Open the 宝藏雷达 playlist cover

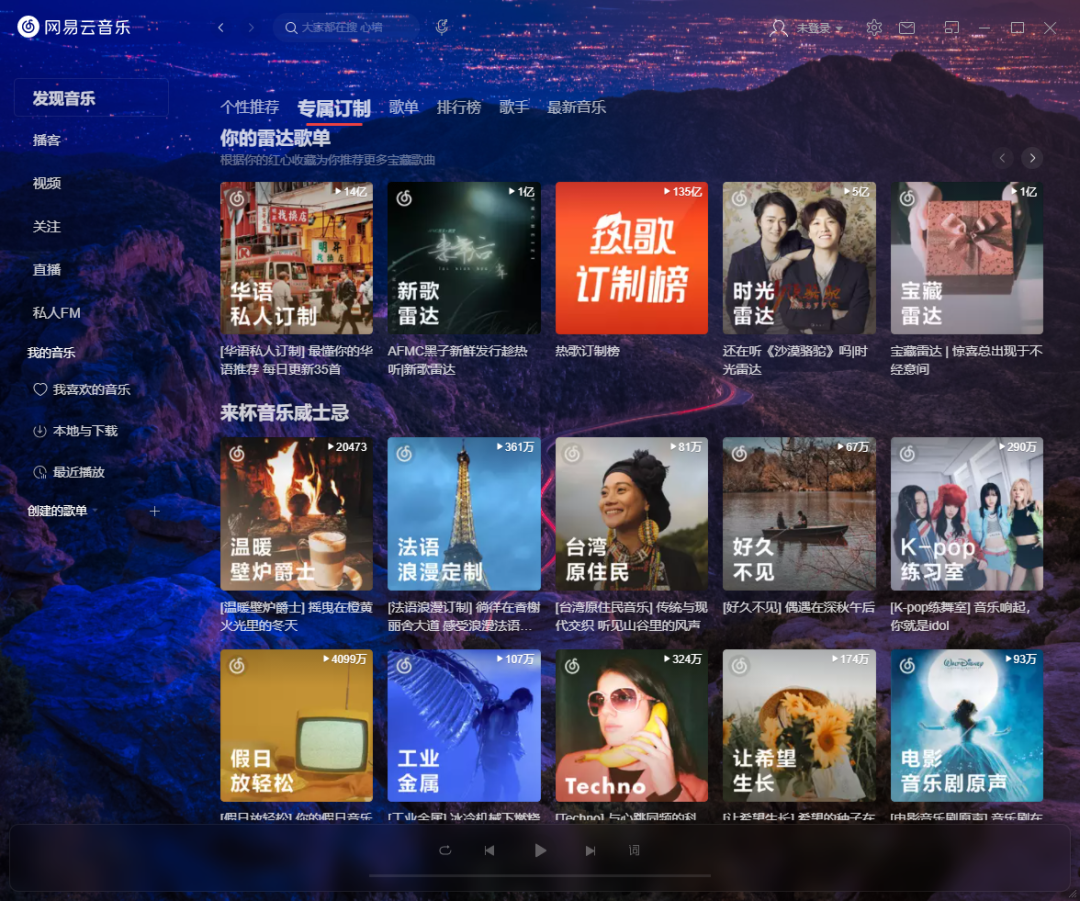coord(967,258)
